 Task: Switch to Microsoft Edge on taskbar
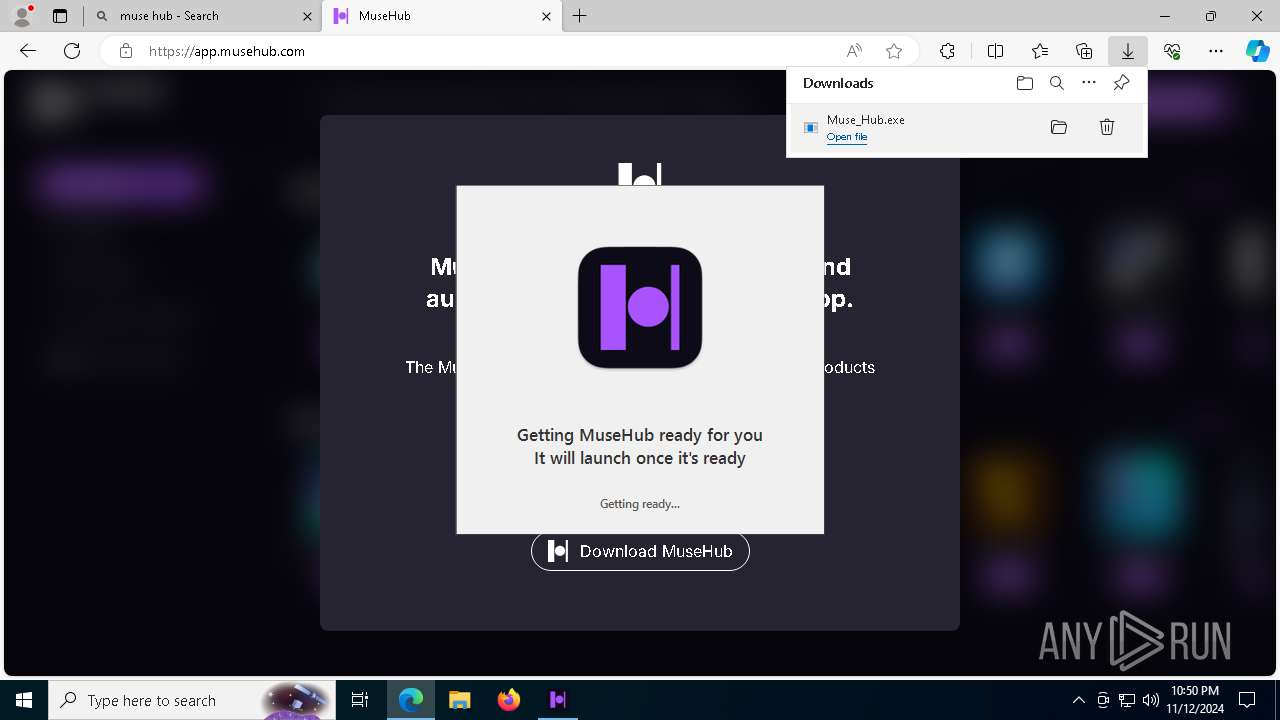(x=411, y=700)
